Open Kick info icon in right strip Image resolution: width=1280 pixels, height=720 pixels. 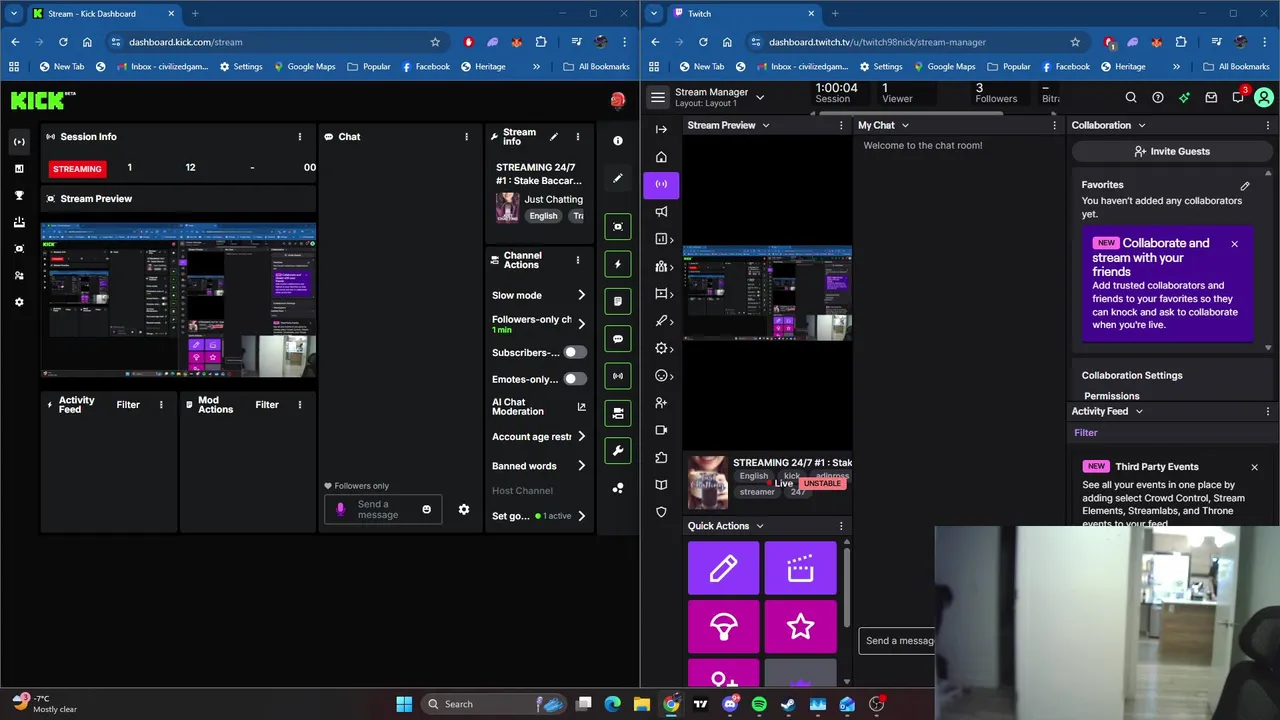[x=618, y=141]
